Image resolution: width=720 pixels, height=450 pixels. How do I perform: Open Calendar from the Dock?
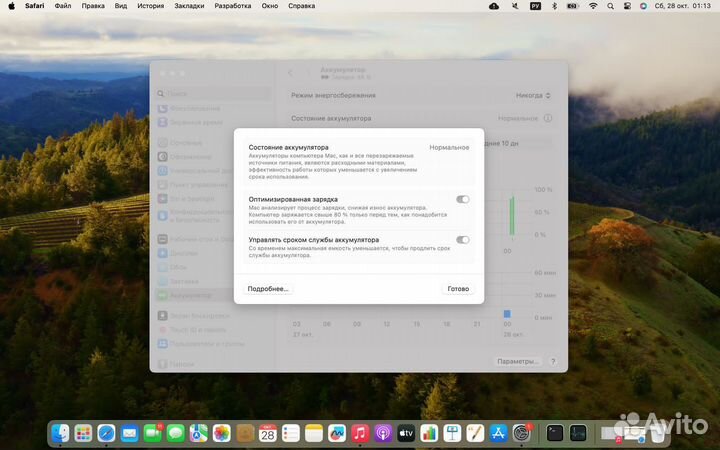[268, 433]
